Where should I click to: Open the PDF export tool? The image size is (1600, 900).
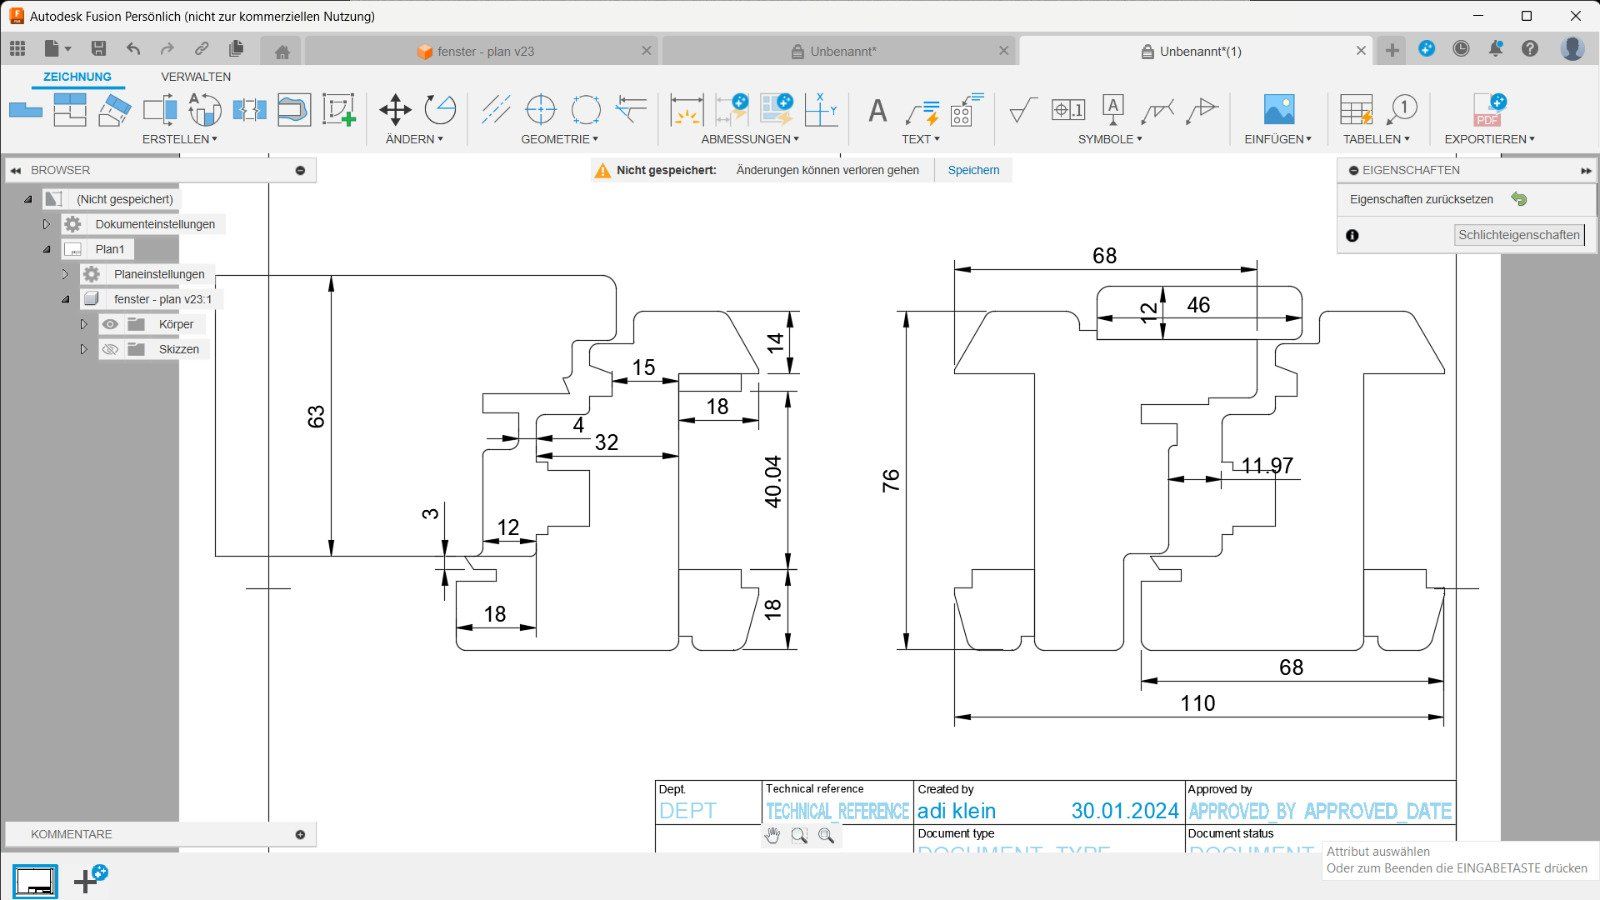[1488, 110]
